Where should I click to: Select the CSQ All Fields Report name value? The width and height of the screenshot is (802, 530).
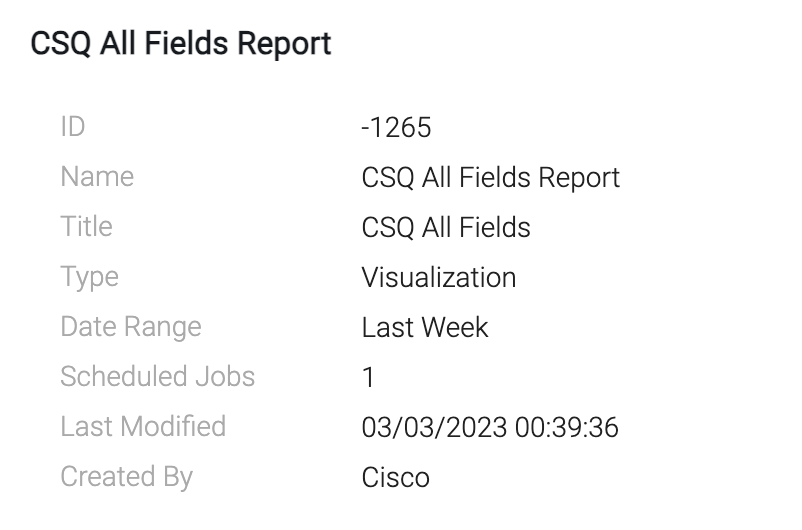pyautogui.click(x=490, y=178)
